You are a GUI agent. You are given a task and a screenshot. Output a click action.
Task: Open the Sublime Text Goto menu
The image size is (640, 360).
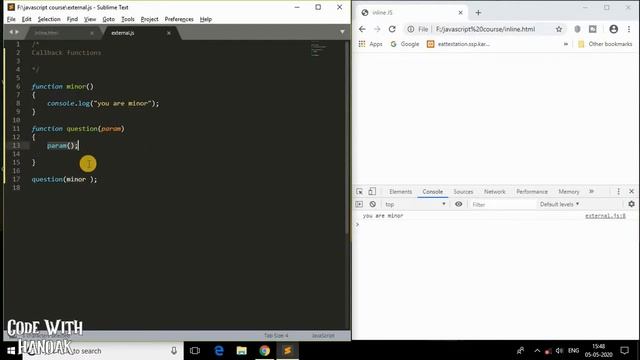coord(109,19)
